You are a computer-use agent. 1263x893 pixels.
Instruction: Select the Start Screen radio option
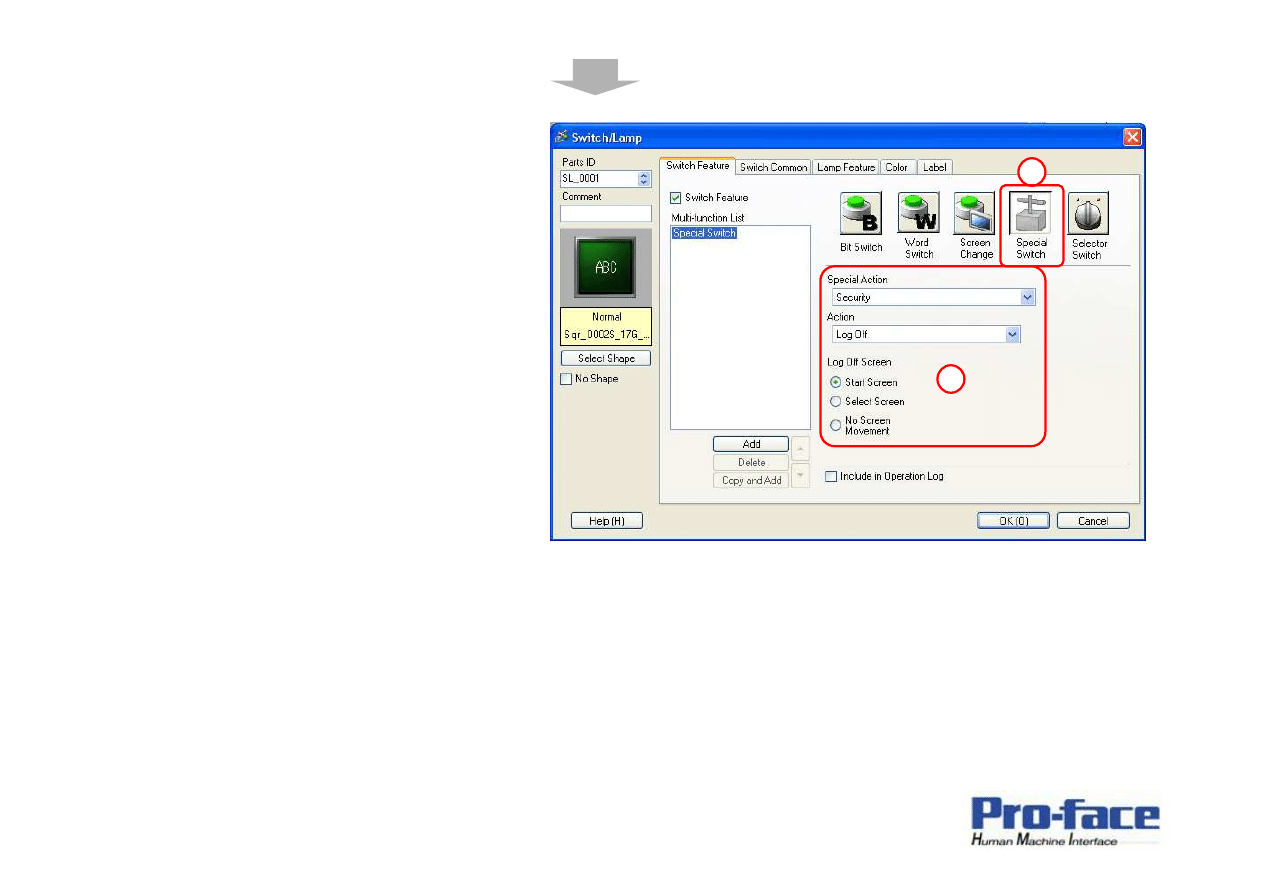pos(836,382)
